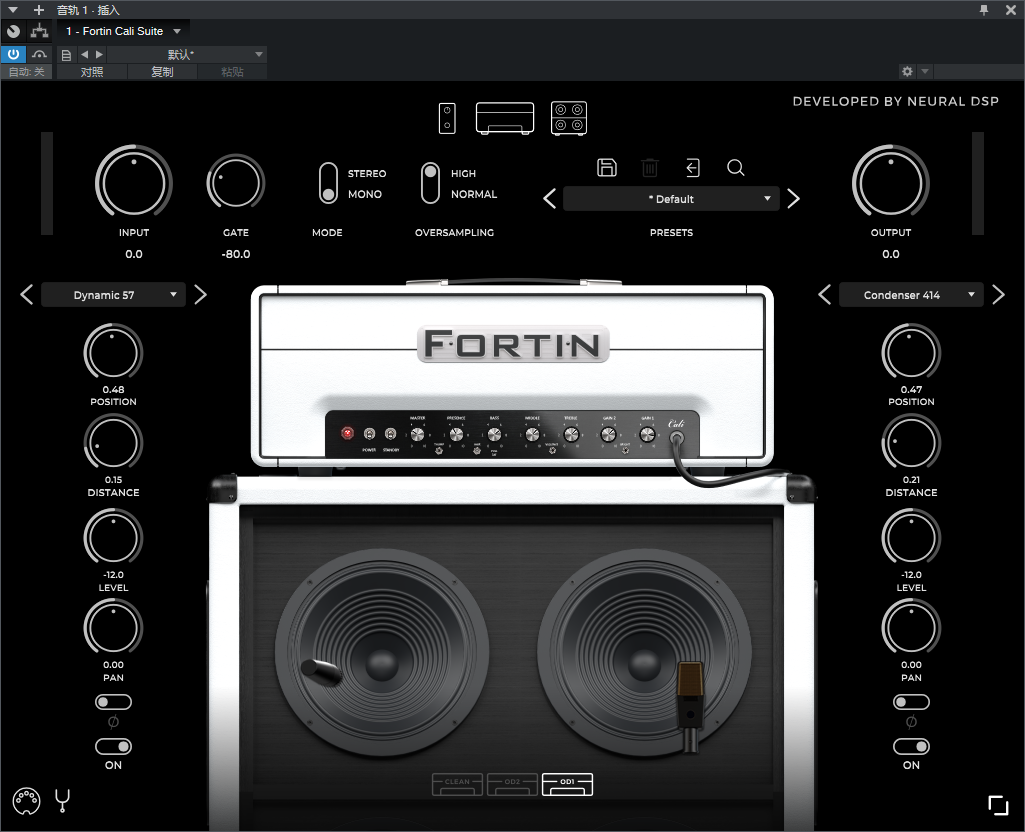Open the cabinet section icon
The height and width of the screenshot is (832, 1025).
pyautogui.click(x=569, y=118)
